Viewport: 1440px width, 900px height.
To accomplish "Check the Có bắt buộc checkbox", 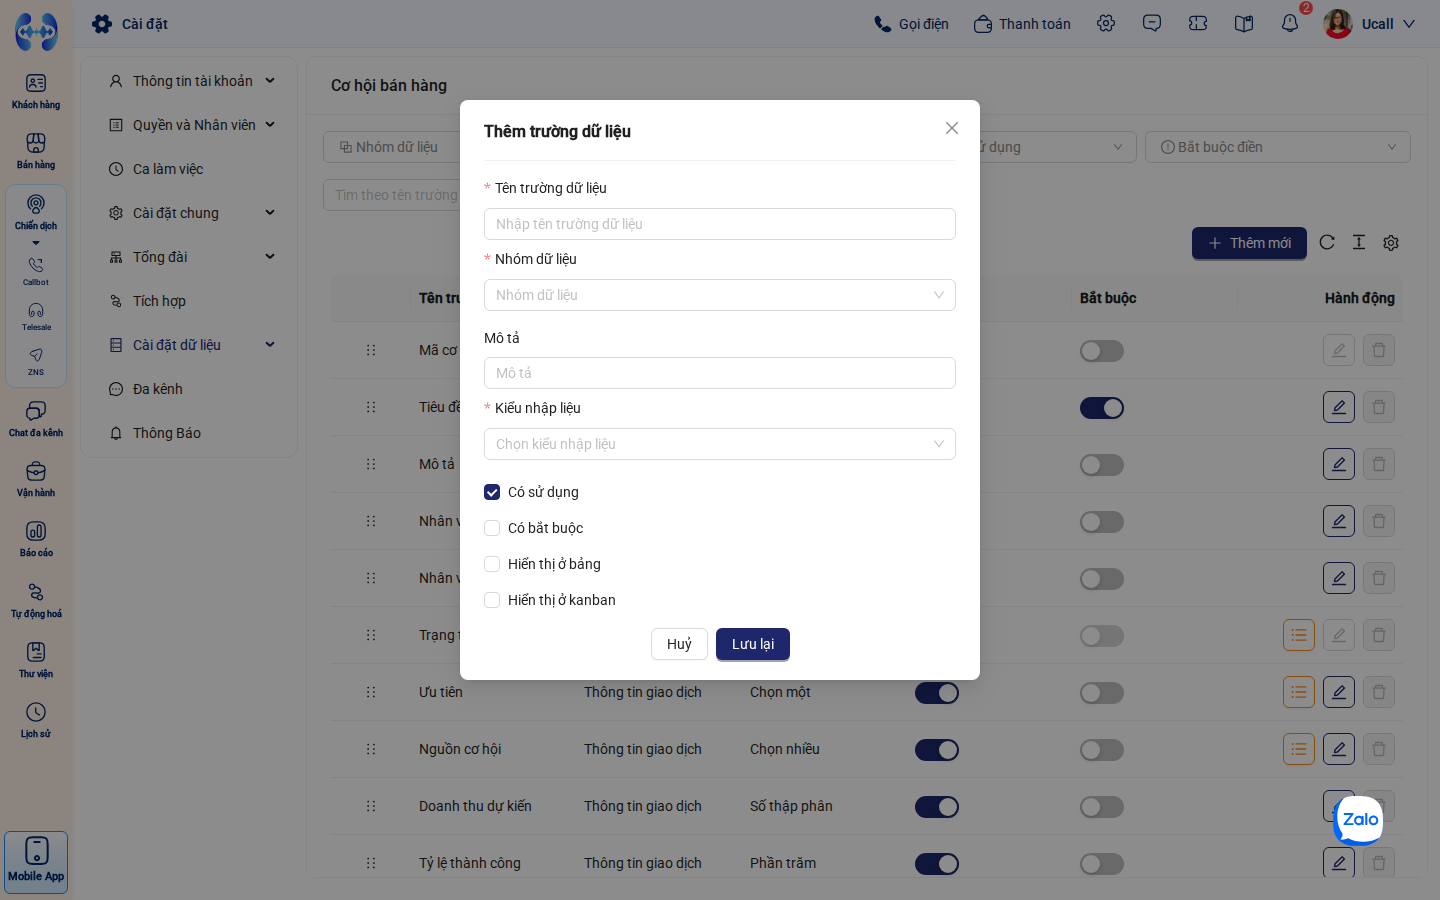I will [x=492, y=528].
